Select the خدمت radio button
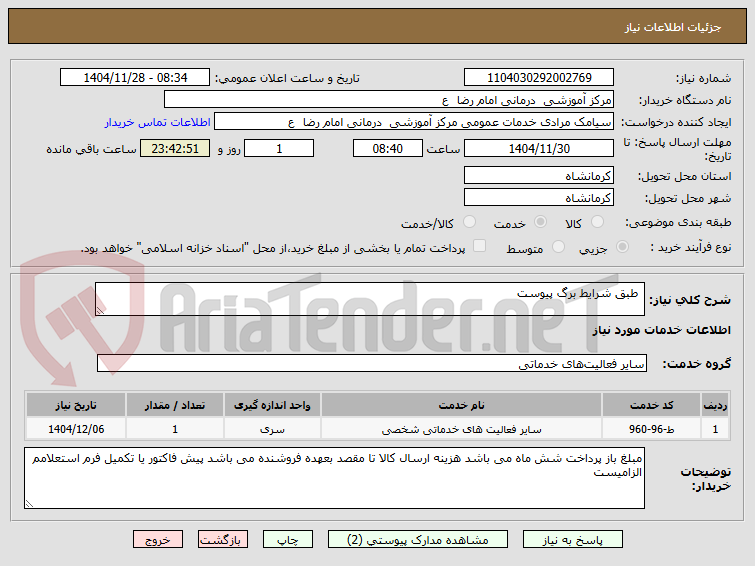This screenshot has width=755, height=566. (540, 222)
